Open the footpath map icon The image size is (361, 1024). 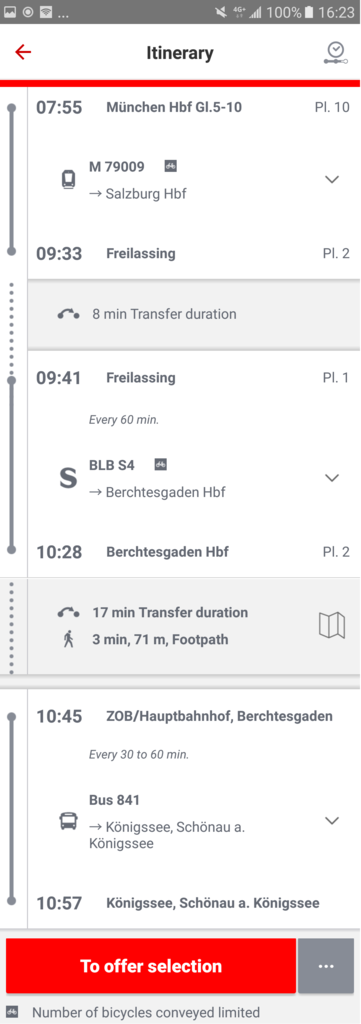[x=332, y=625]
